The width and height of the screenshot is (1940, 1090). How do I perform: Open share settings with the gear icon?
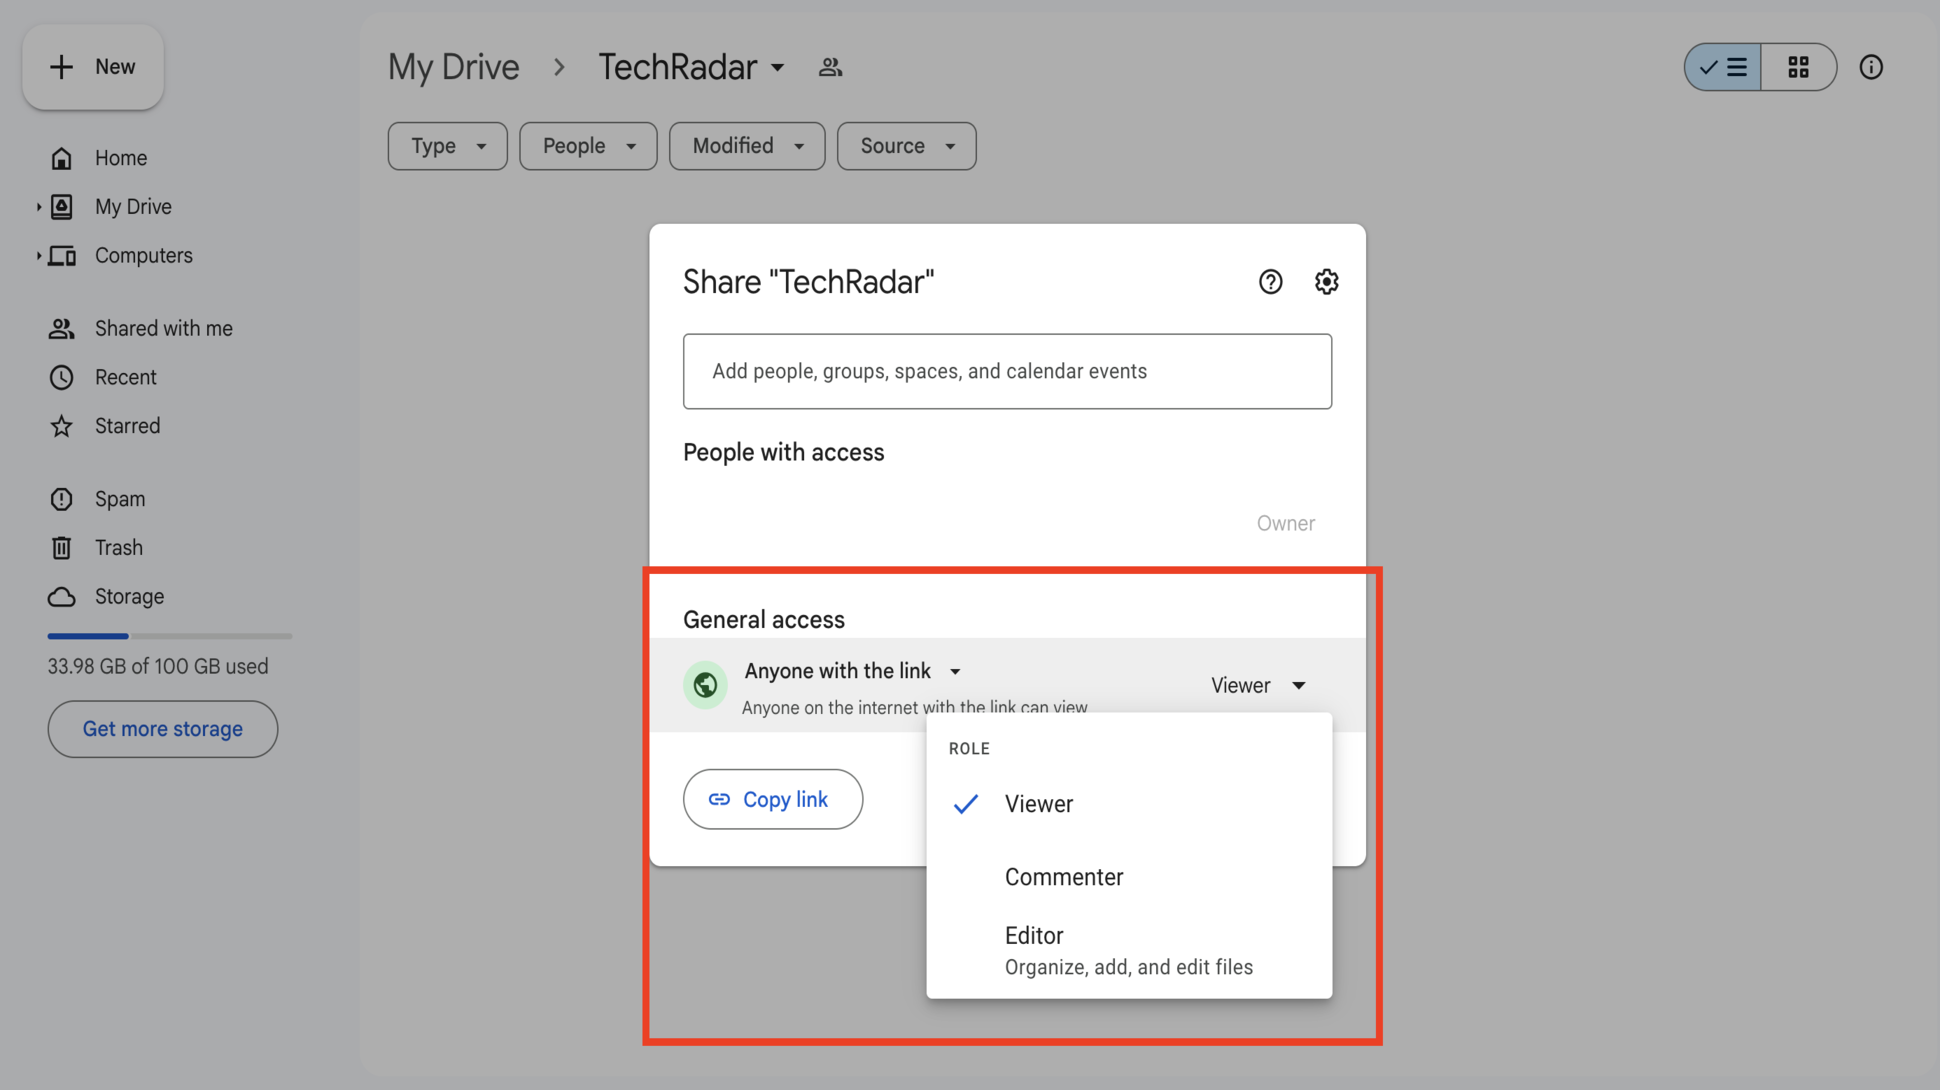pyautogui.click(x=1326, y=282)
